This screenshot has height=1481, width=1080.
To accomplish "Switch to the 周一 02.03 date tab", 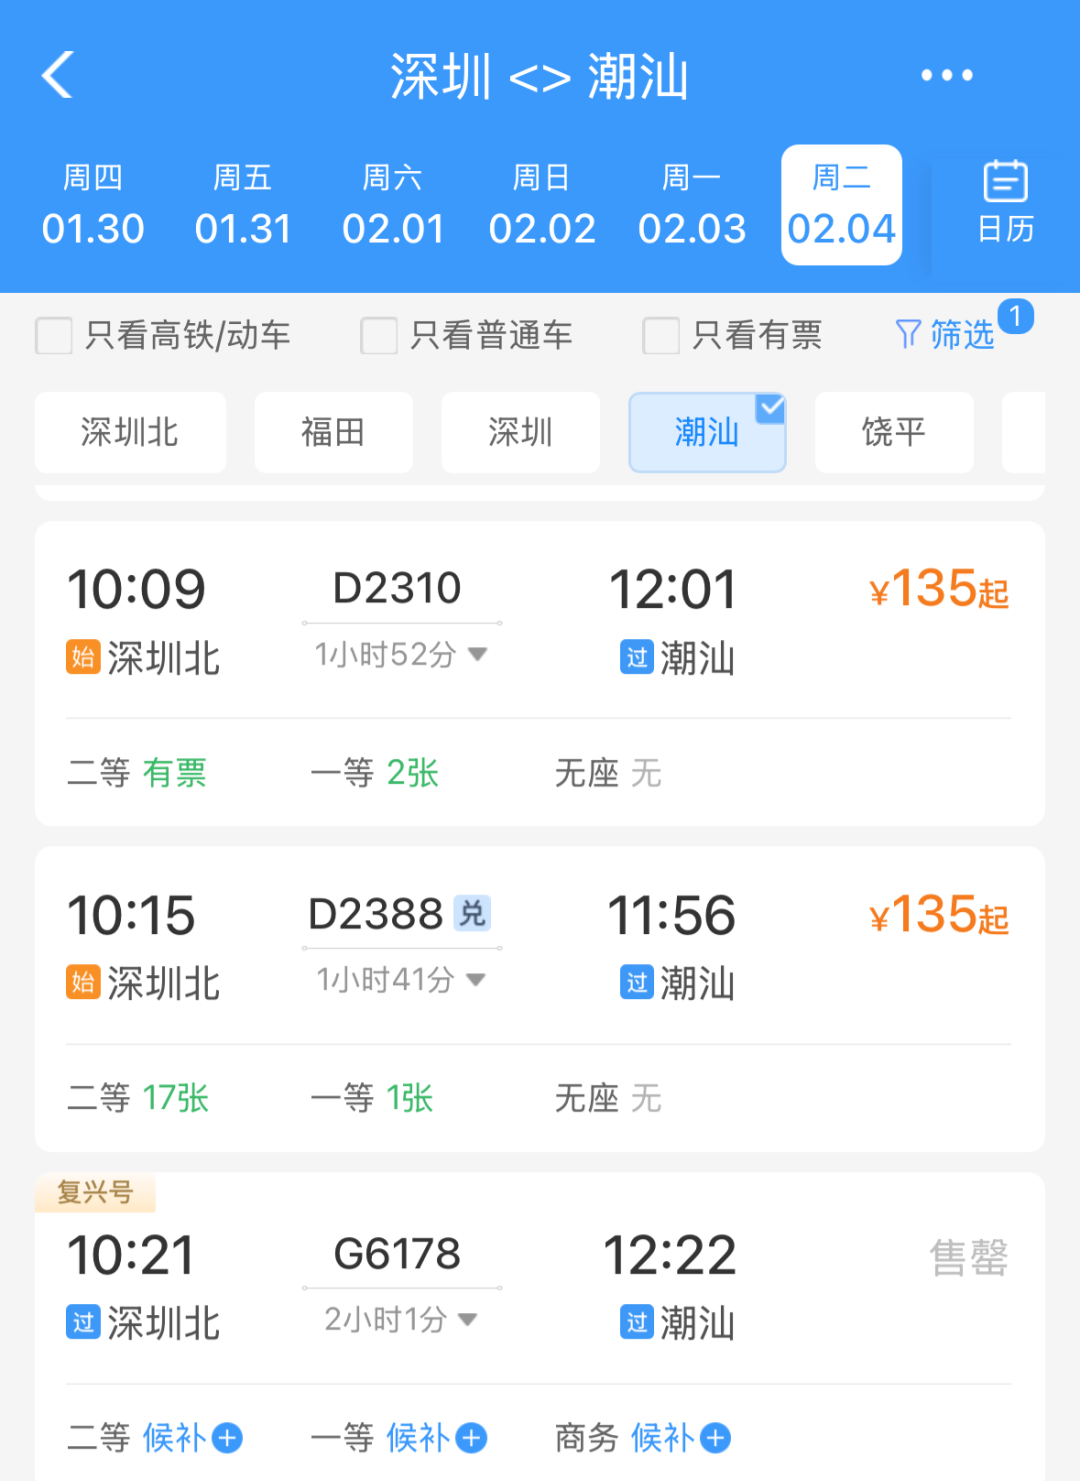I will pos(692,205).
